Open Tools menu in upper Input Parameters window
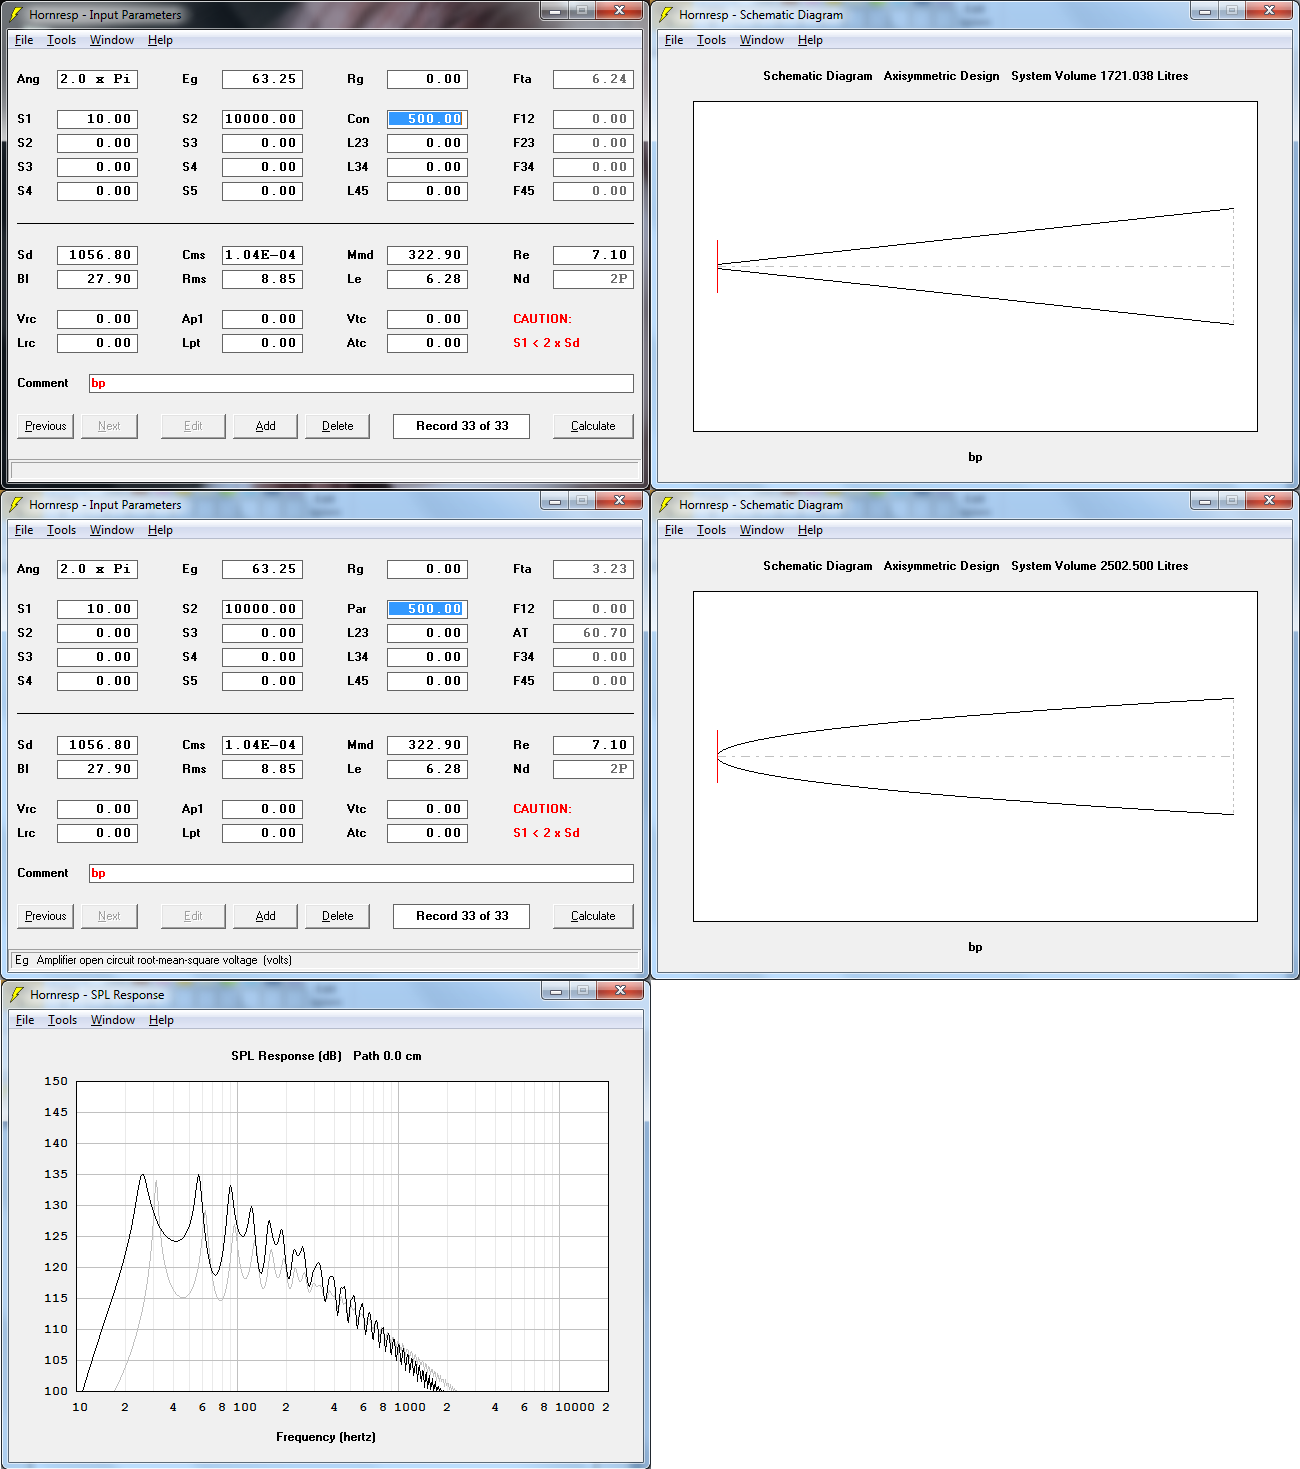 [61, 40]
